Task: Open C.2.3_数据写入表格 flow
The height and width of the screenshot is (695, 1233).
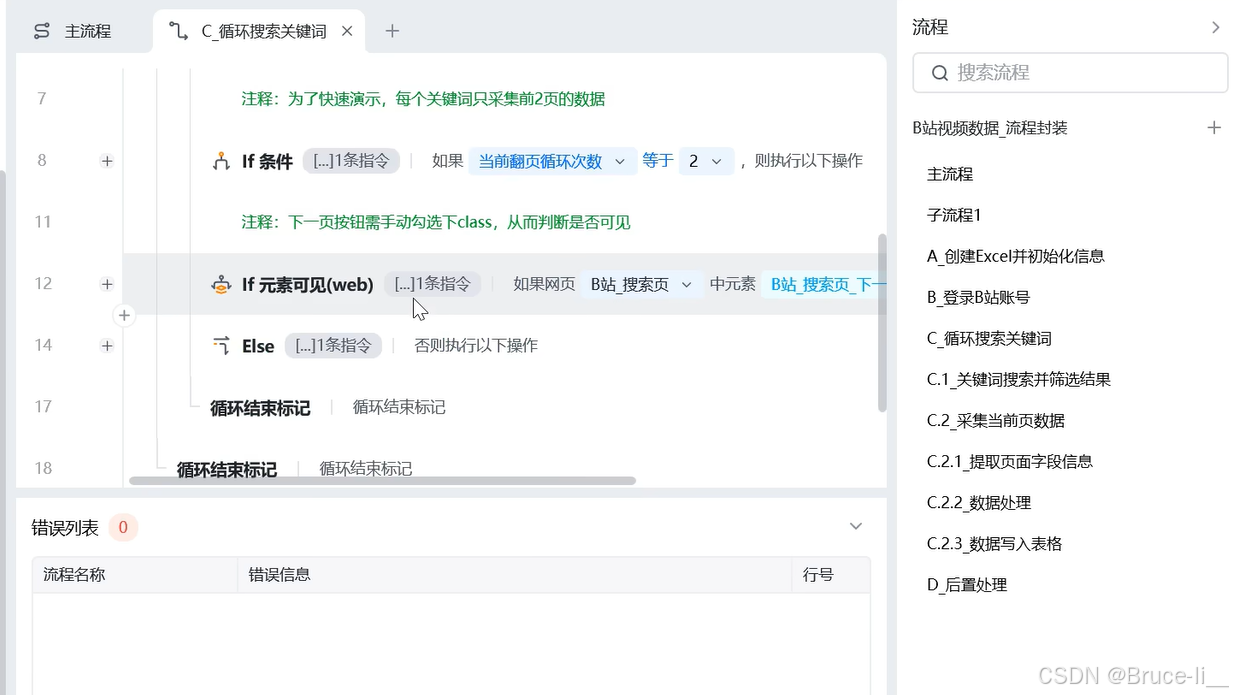Action: (995, 544)
